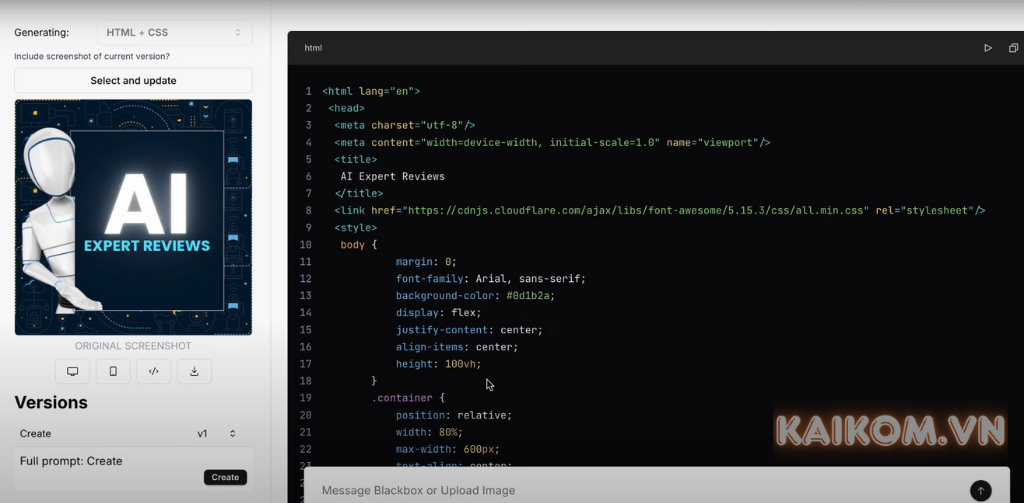Click the justify-content: center line
The height and width of the screenshot is (503, 1024).
pyautogui.click(x=470, y=330)
